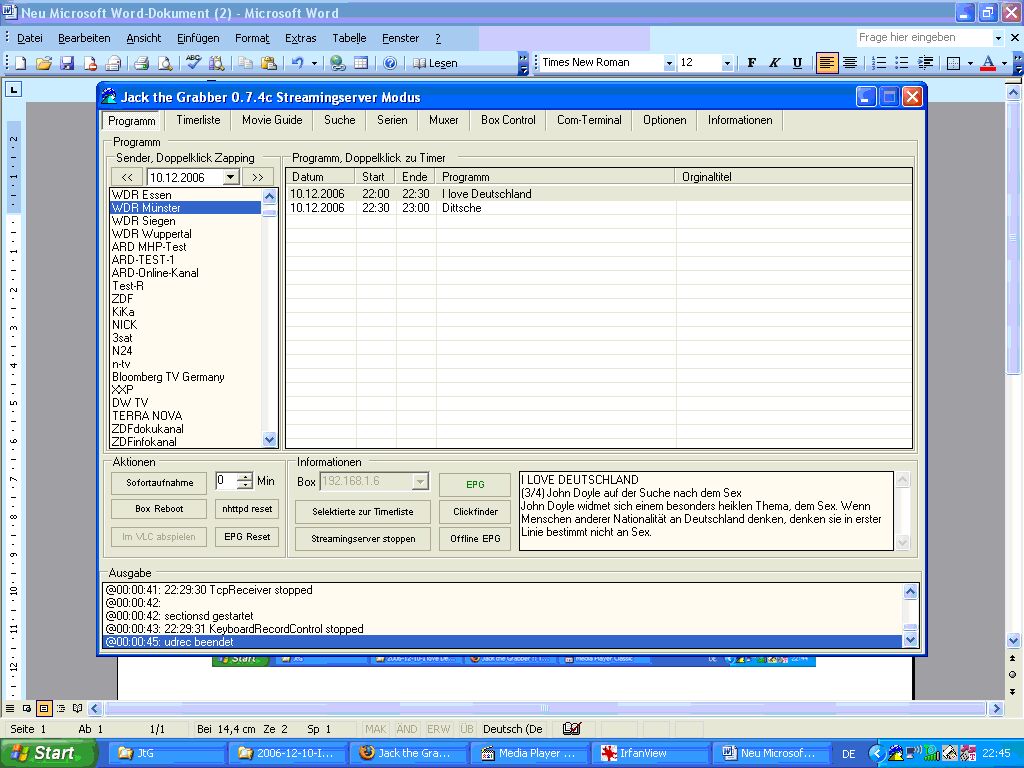The width and height of the screenshot is (1024, 768).
Task: Click the Save icon in Word toolbar
Action: (67, 63)
